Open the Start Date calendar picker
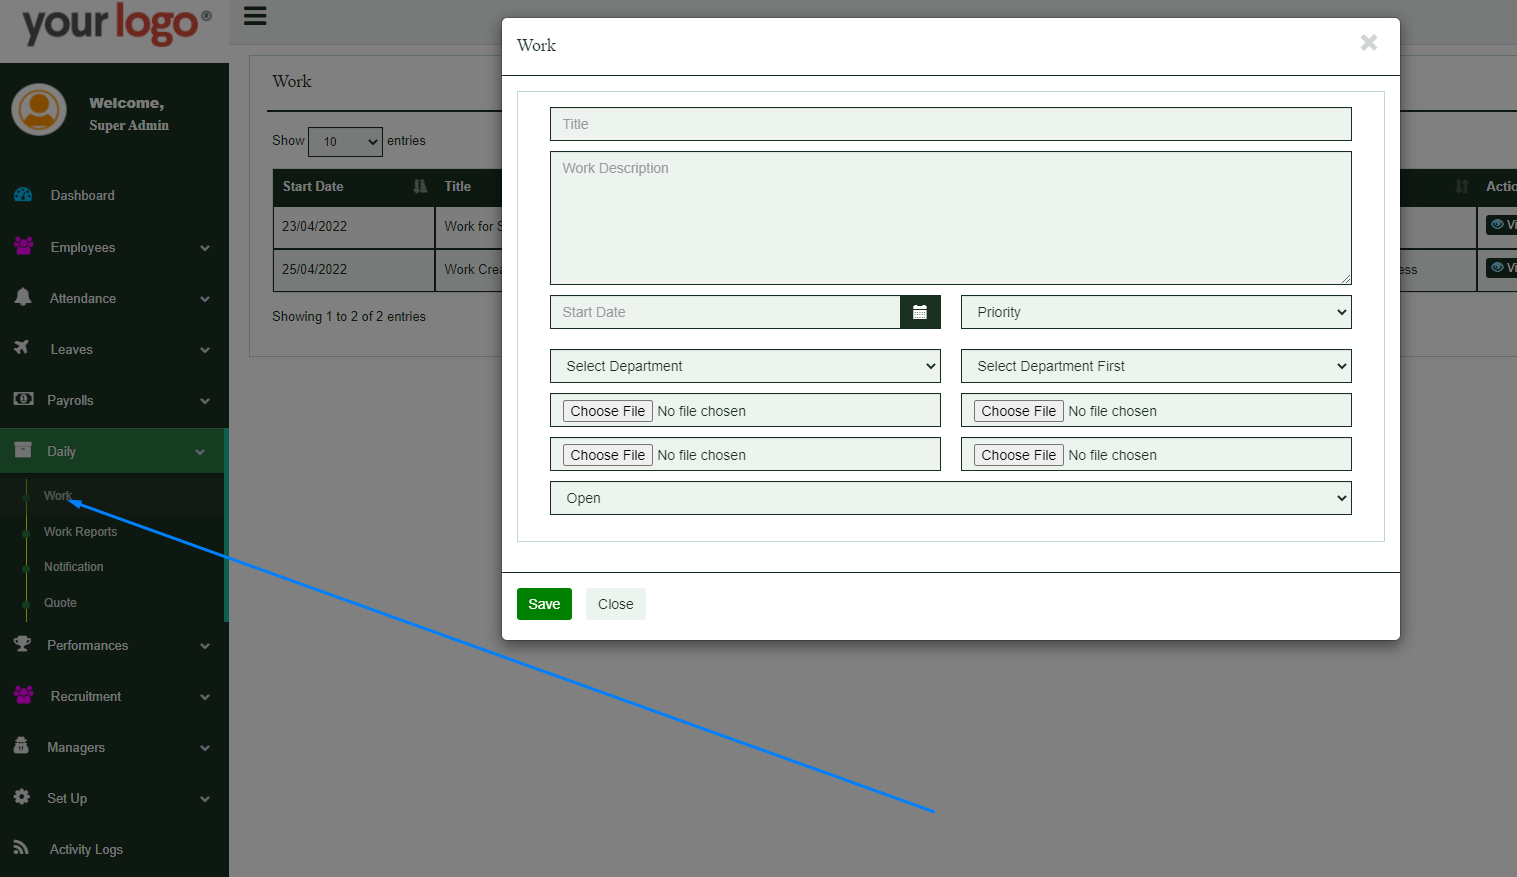The height and width of the screenshot is (877, 1517). [x=920, y=312]
